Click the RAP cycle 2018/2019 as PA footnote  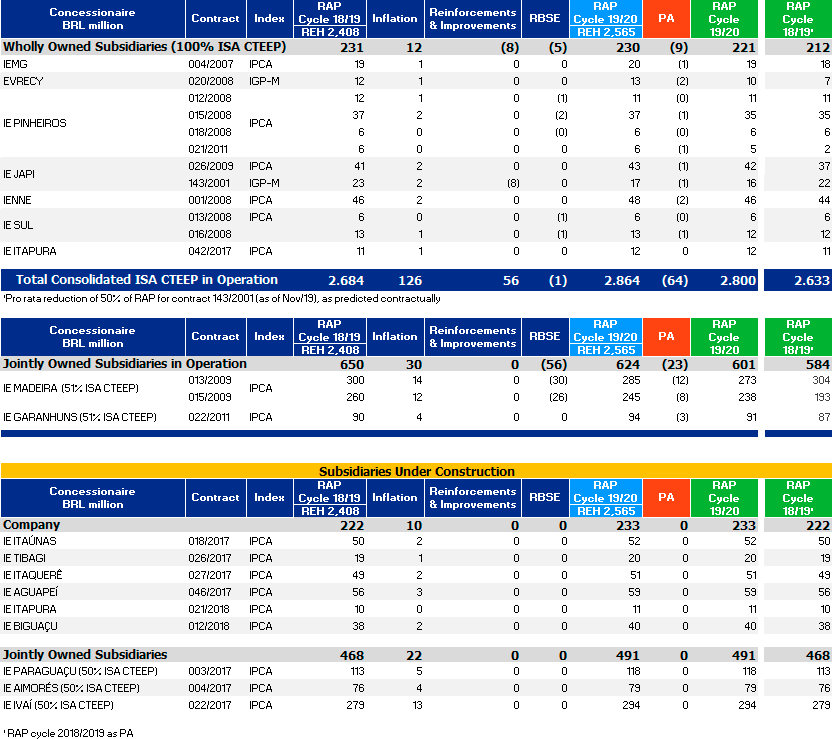point(68,733)
